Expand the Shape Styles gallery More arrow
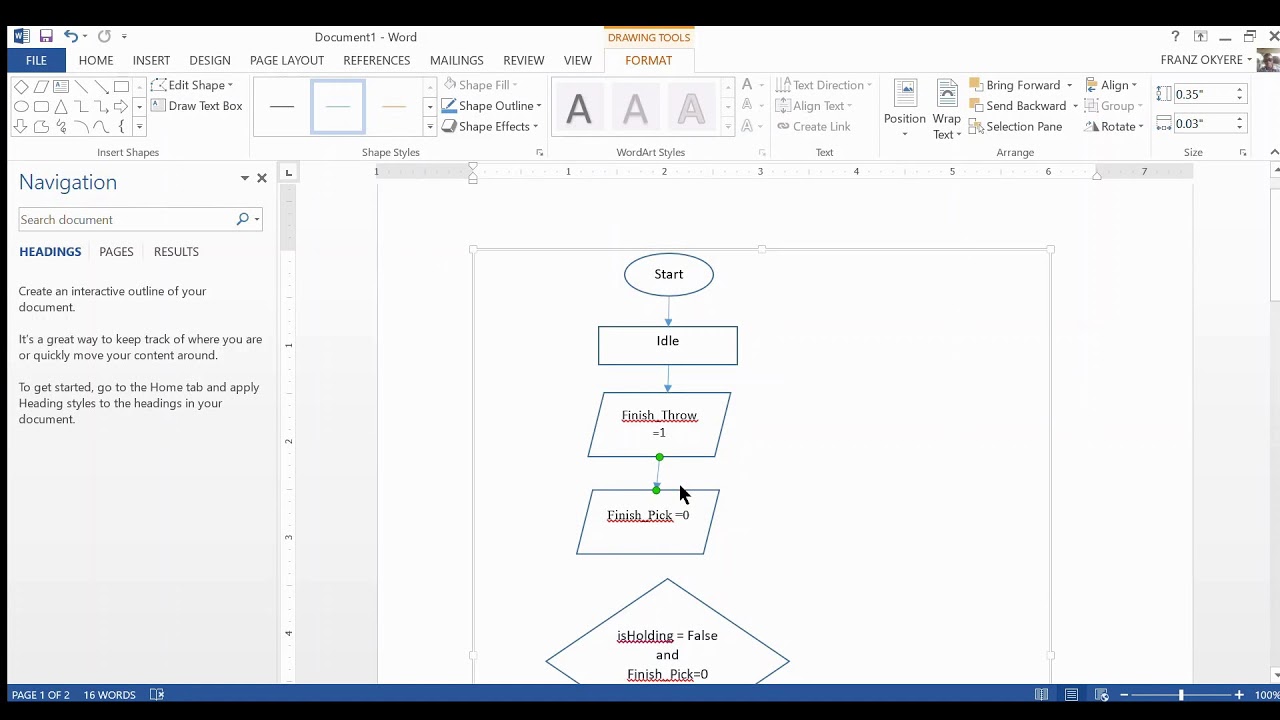Viewport: 1280px width, 720px height. click(x=430, y=126)
